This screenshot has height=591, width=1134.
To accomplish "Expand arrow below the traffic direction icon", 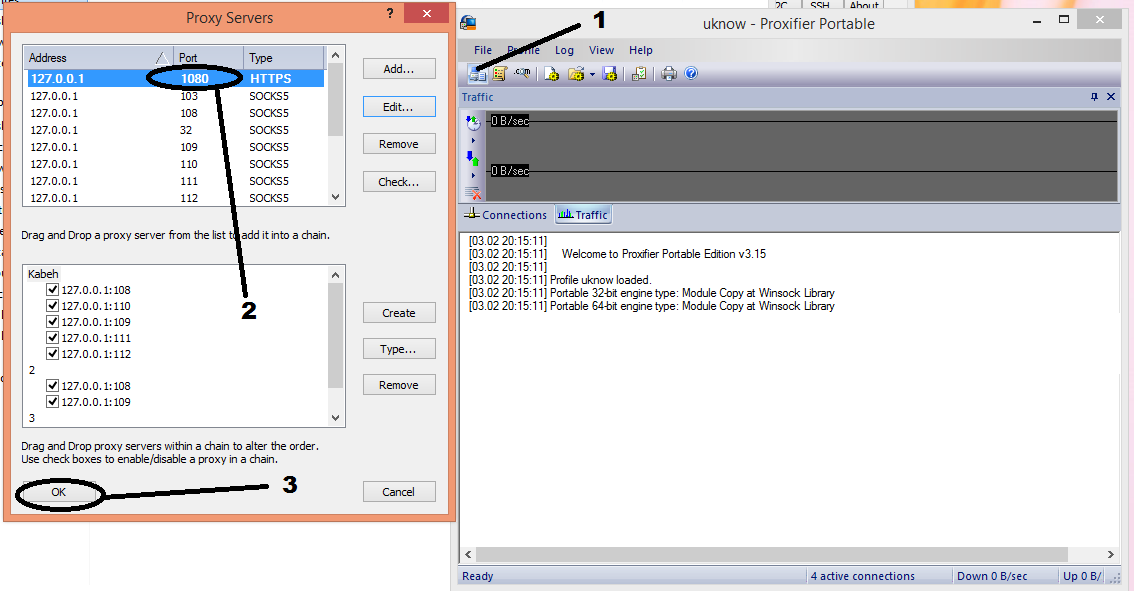I will tap(473, 175).
